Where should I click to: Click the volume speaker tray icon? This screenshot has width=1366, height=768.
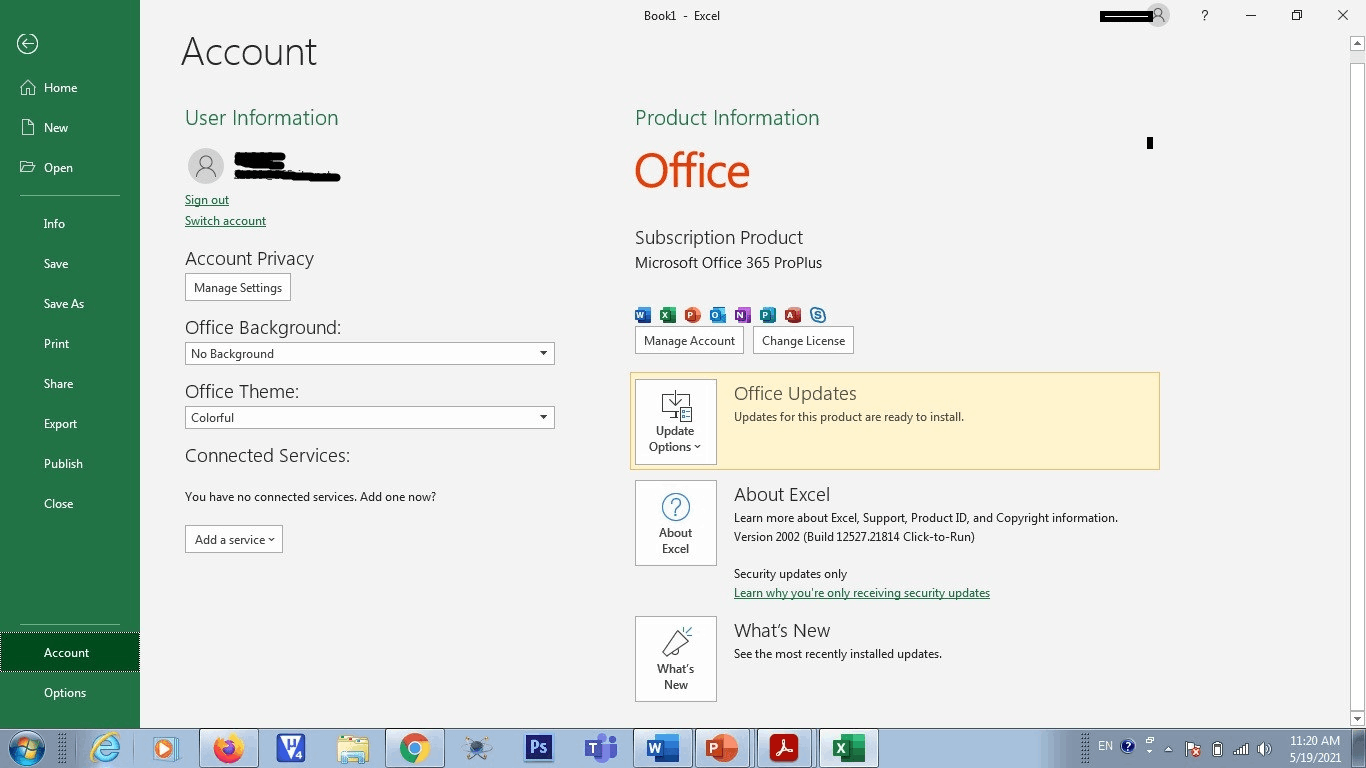(1265, 749)
